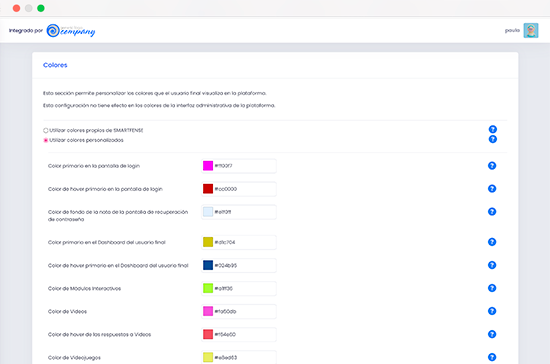The width and height of the screenshot is (550, 364).
Task: Click light blue swatch for recovery note
Action: tap(208, 212)
